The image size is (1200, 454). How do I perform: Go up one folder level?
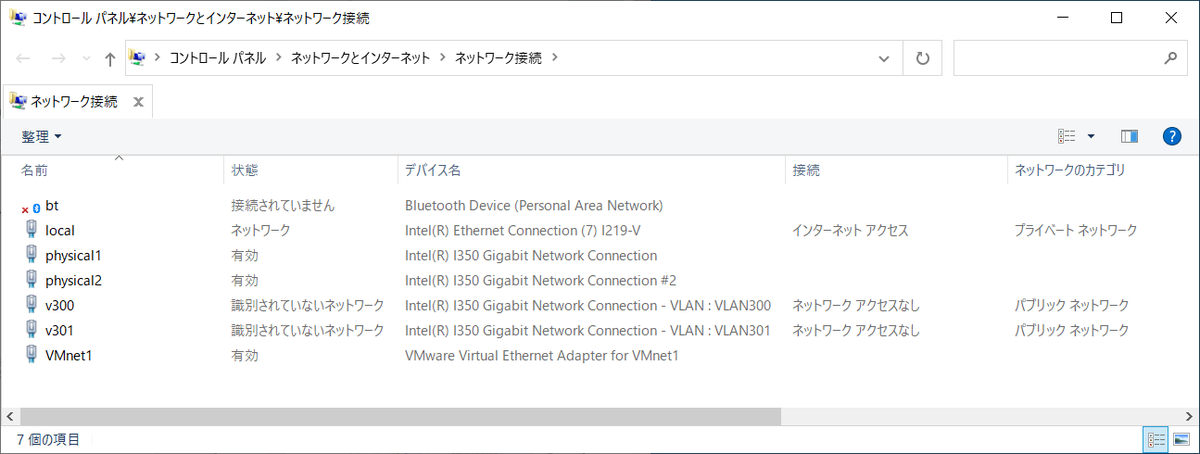(109, 59)
